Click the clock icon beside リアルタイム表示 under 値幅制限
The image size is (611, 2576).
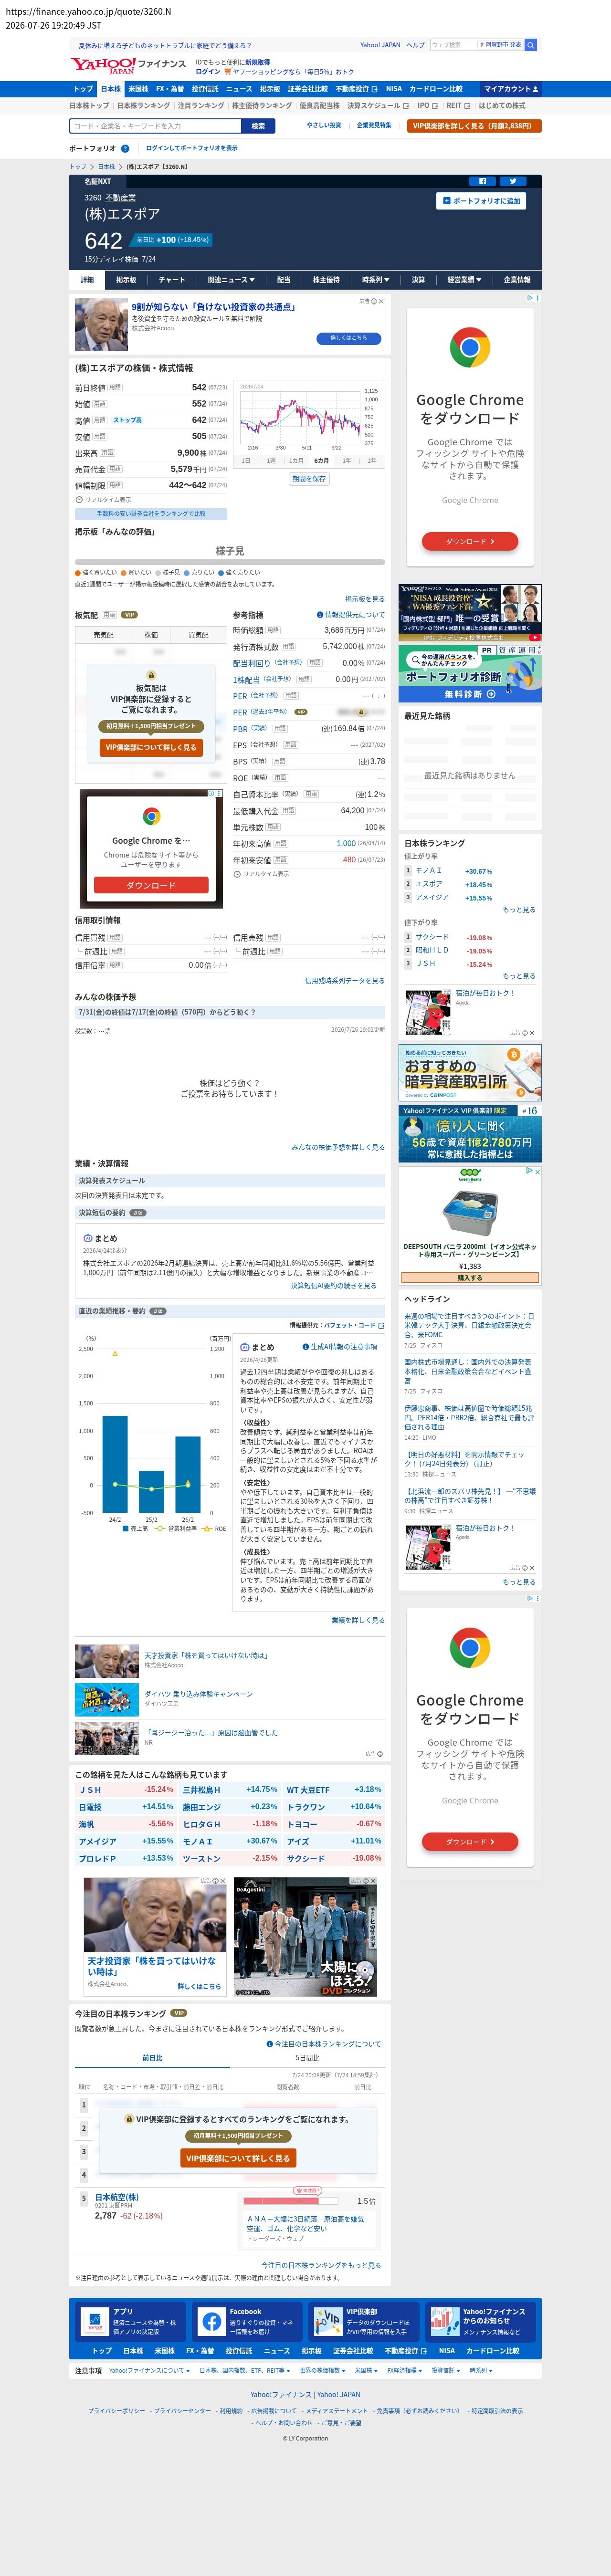pyautogui.click(x=79, y=499)
